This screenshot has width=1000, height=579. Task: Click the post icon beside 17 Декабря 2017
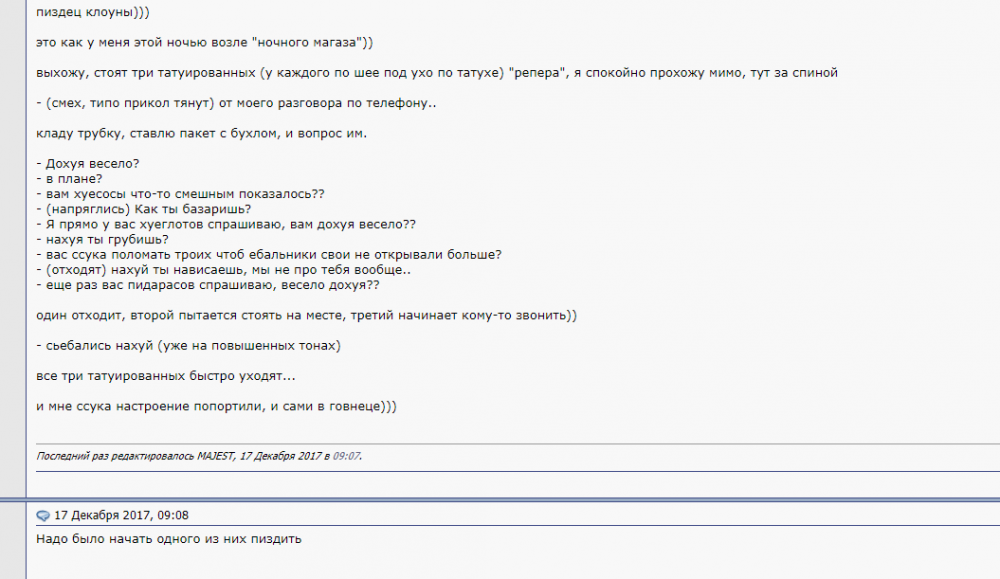(43, 515)
